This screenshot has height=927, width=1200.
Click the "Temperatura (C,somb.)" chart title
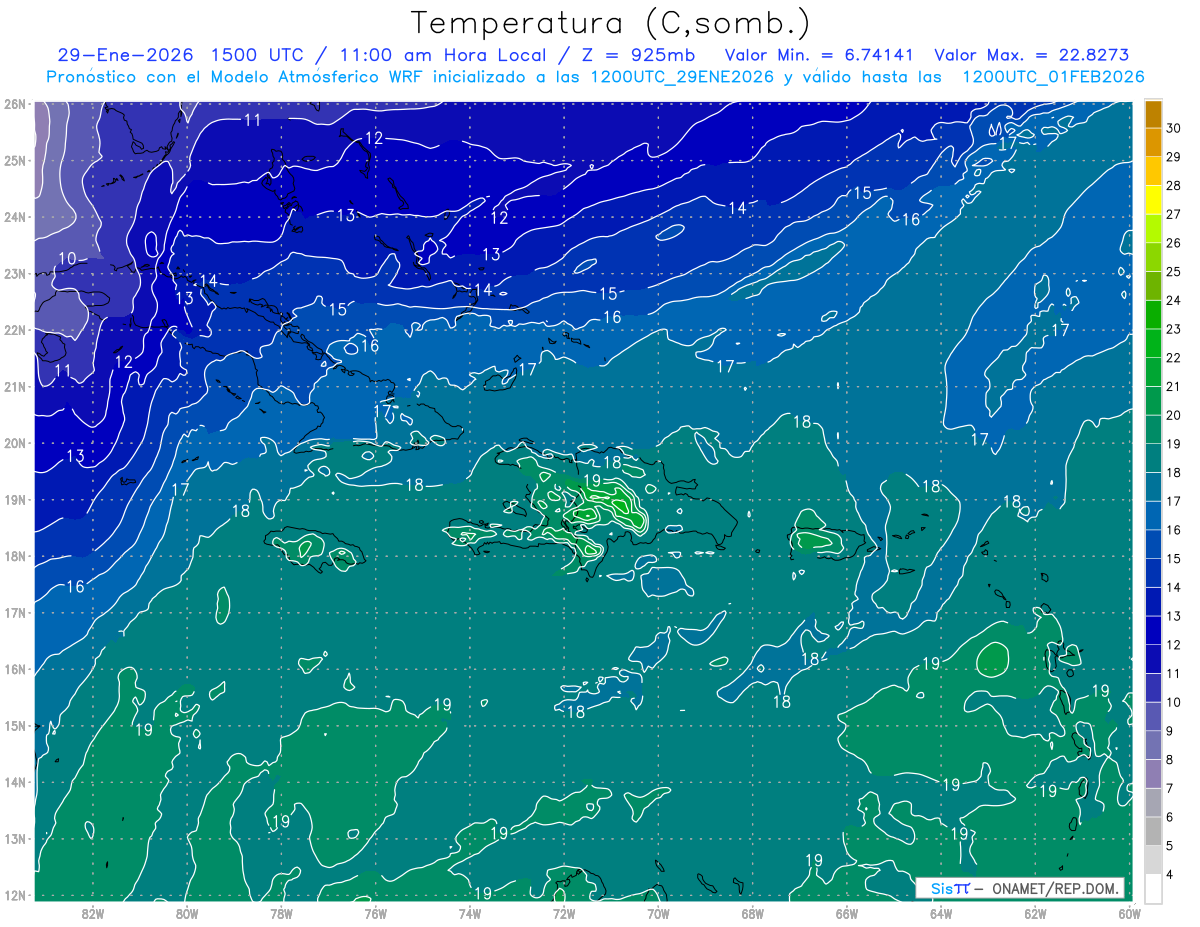[x=610, y=23]
